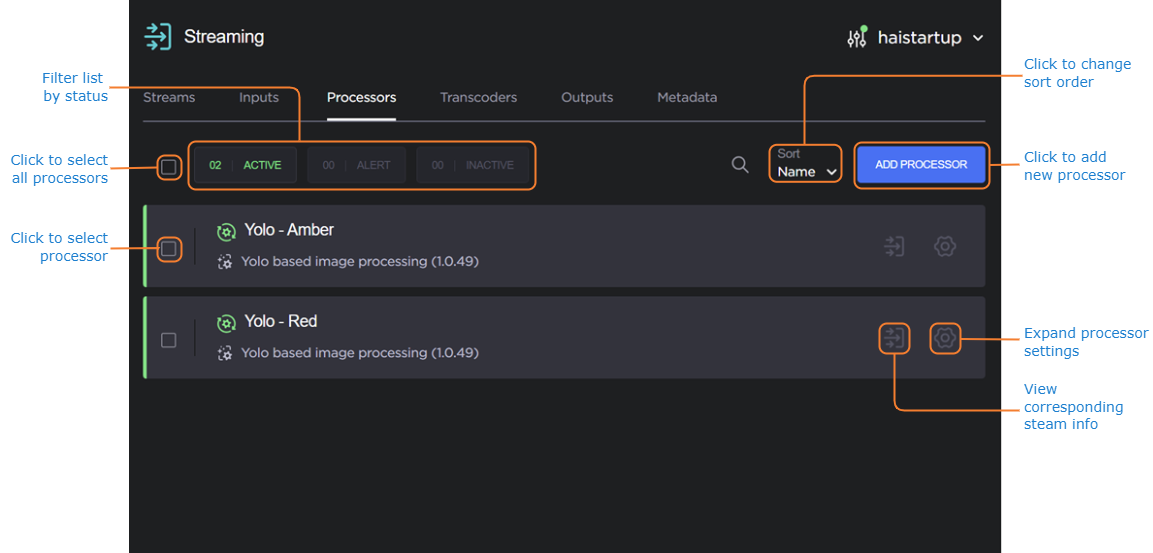Click the search magnifier icon
Image resolution: width=1153 pixels, height=553 pixels.
tap(739, 165)
